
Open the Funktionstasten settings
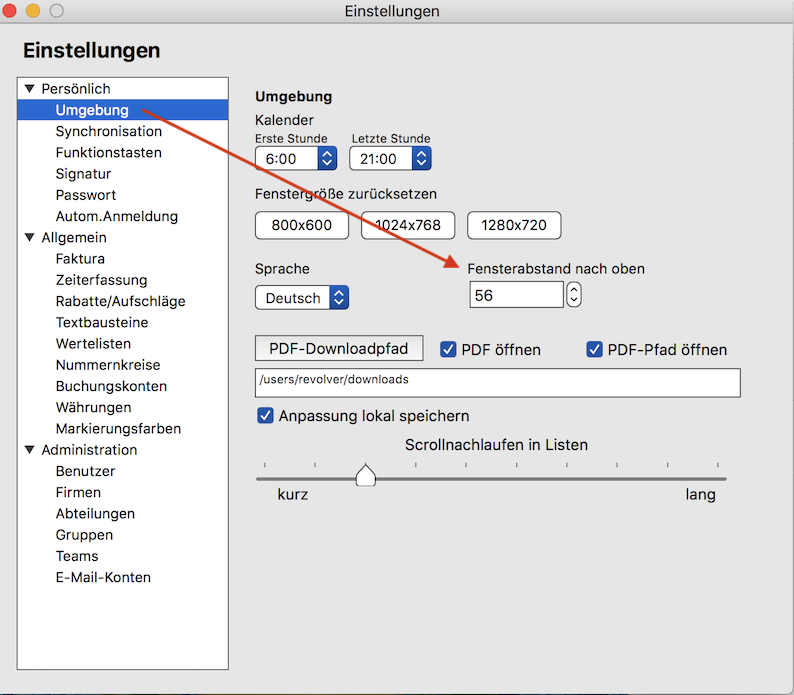click(x=108, y=153)
